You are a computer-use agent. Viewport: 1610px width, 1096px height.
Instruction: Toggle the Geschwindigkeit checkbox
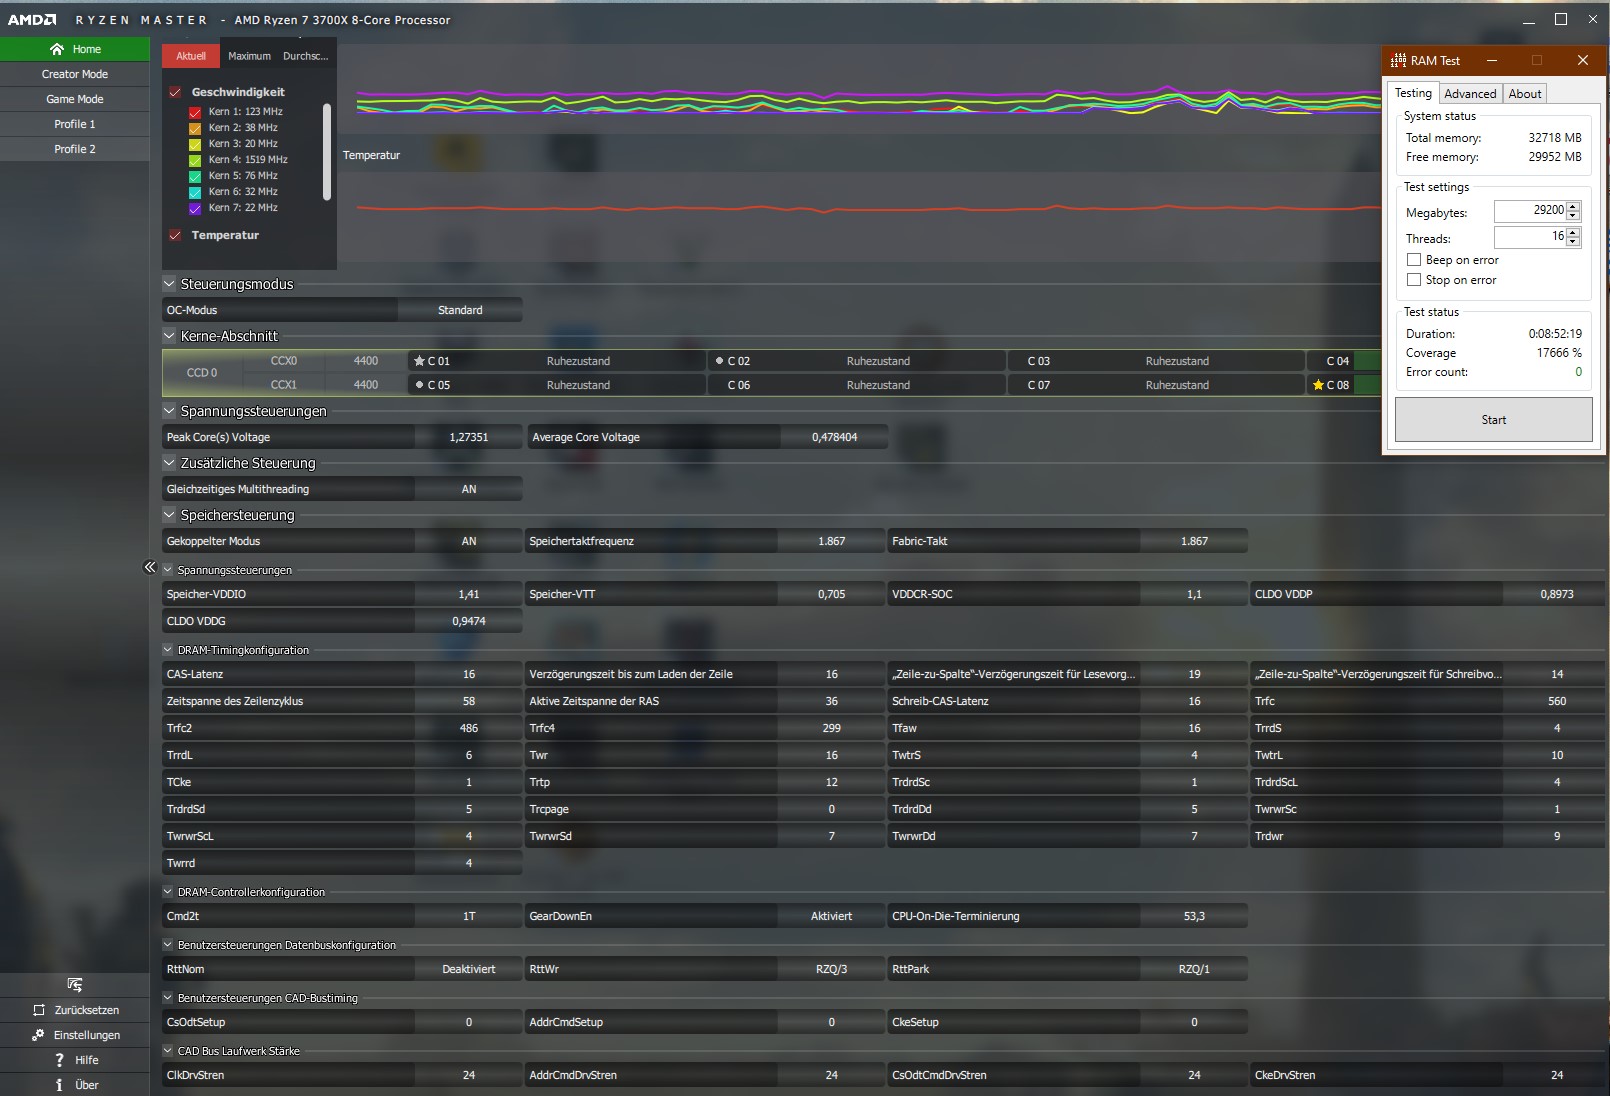coord(175,92)
